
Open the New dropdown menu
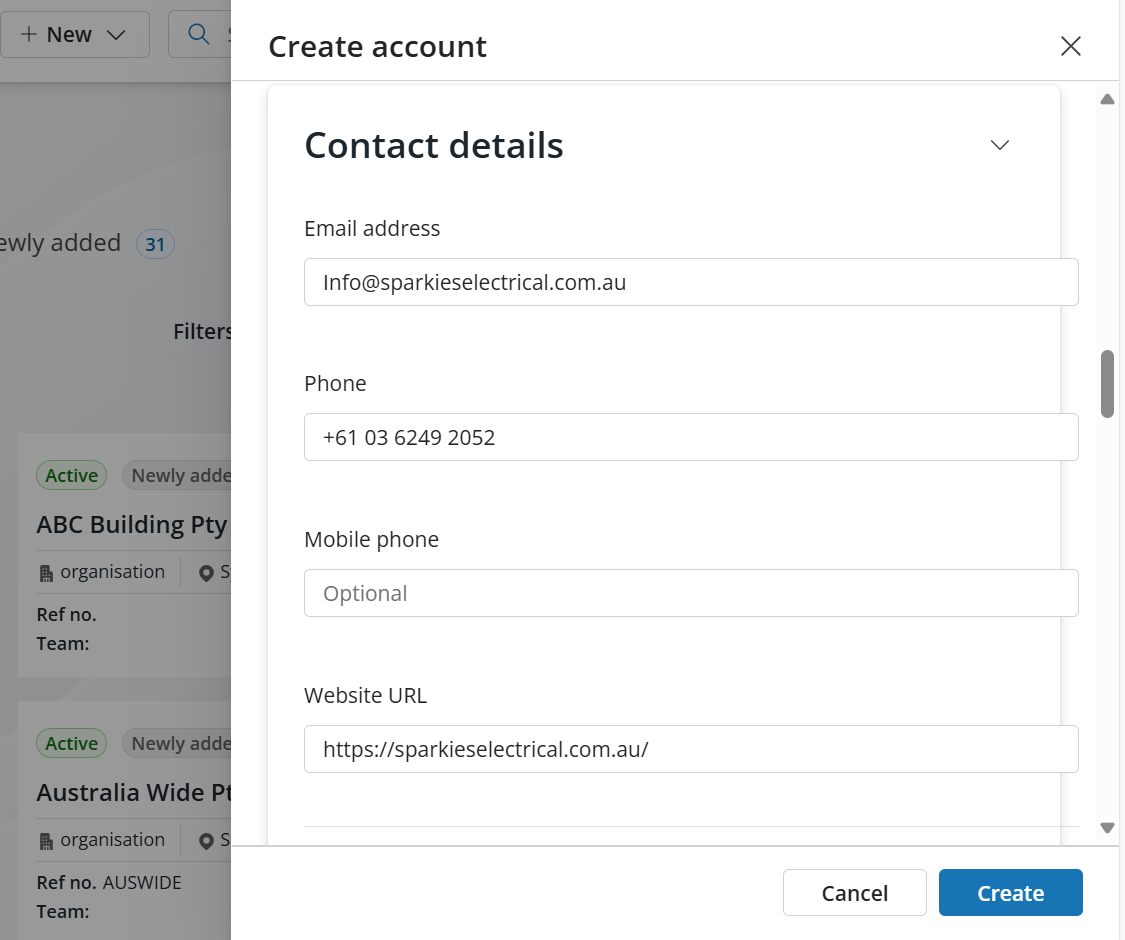point(73,34)
